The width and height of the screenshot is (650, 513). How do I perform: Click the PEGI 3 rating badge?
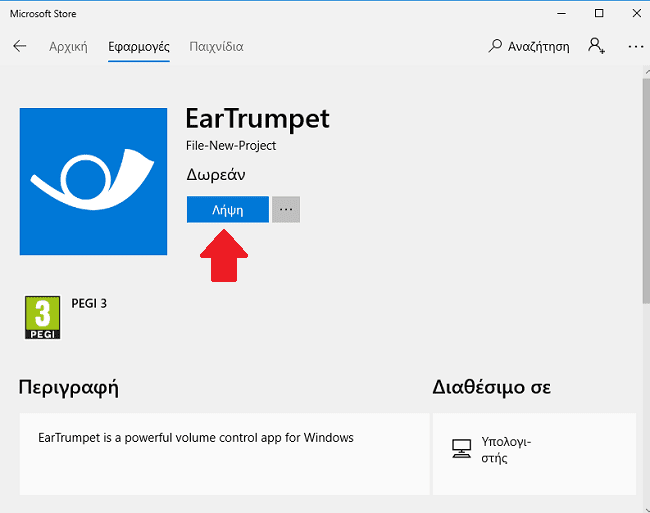pos(42,317)
